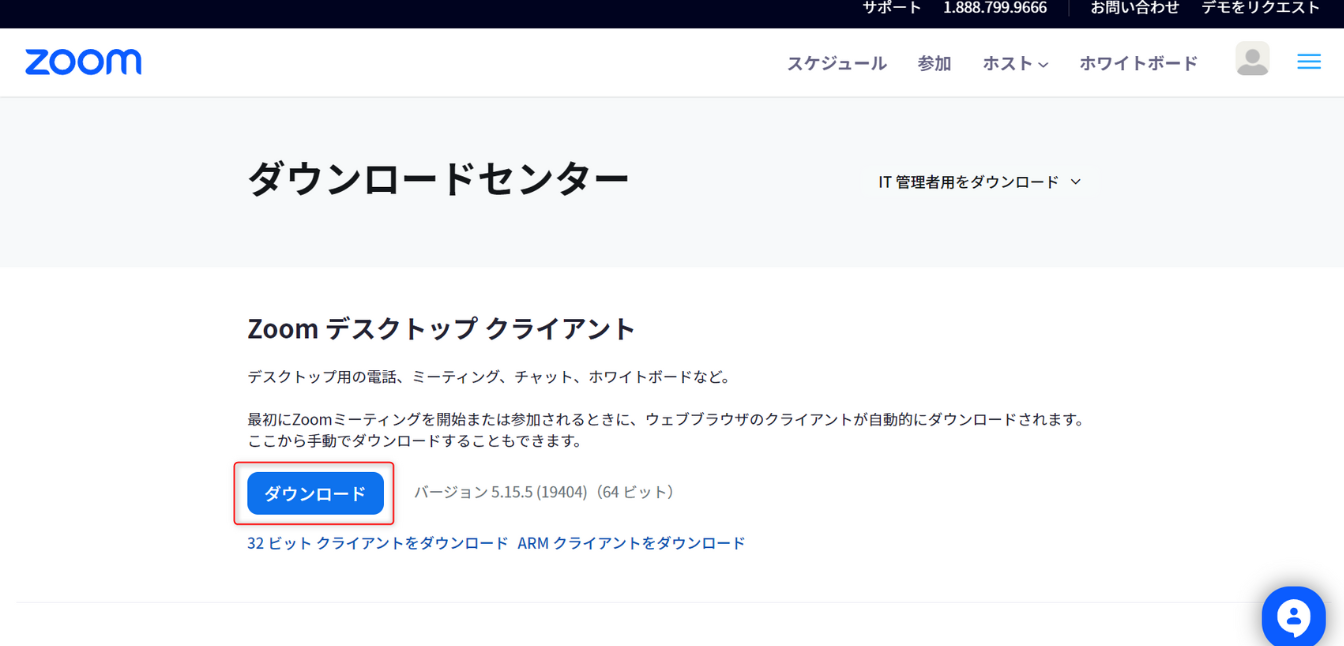This screenshot has width=1344, height=646.
Task: Open the chat assistant bubble
Action: pos(1293,616)
